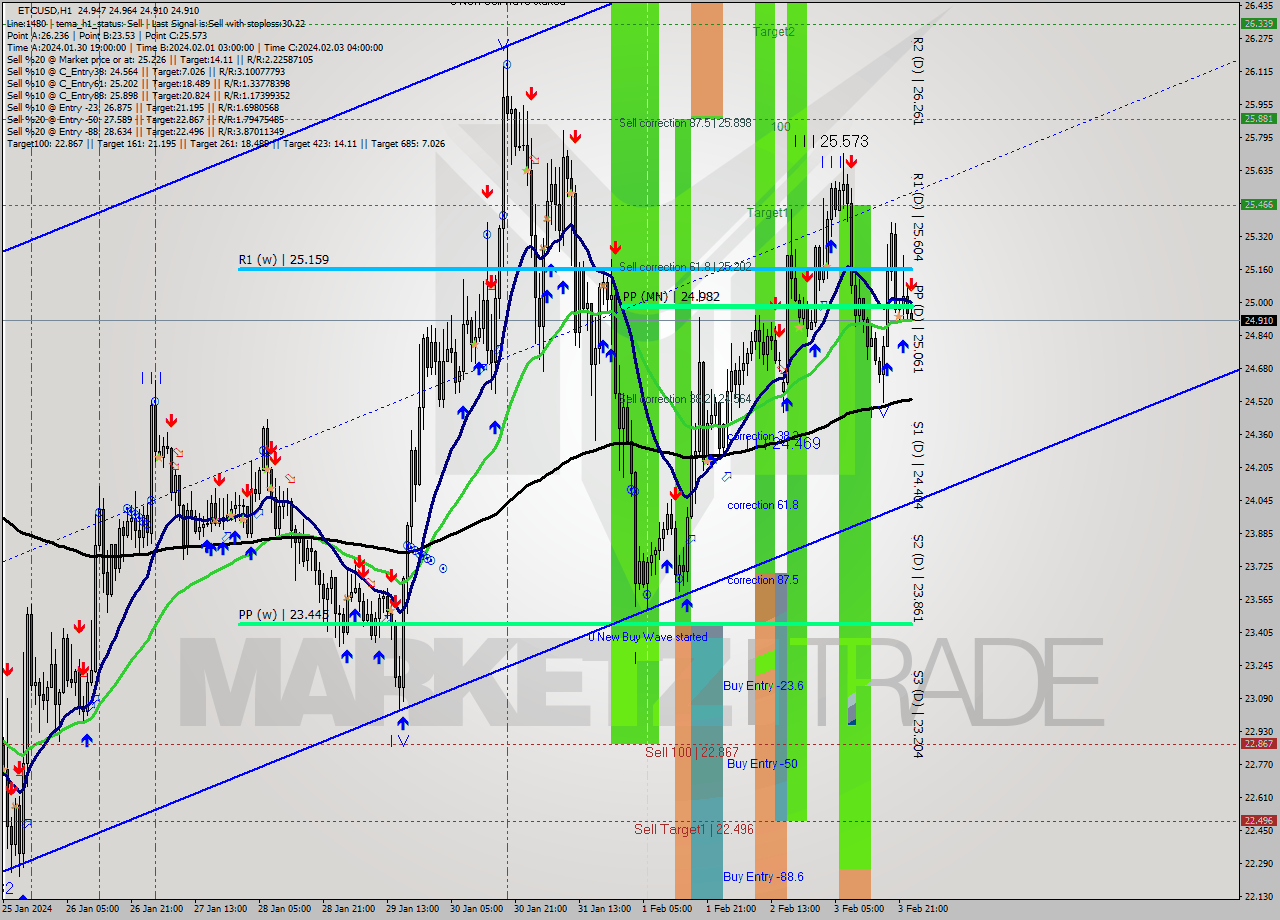This screenshot has height=920, width=1280.
Task: Click the green 'Target1' label
Action: pyautogui.click(x=769, y=213)
